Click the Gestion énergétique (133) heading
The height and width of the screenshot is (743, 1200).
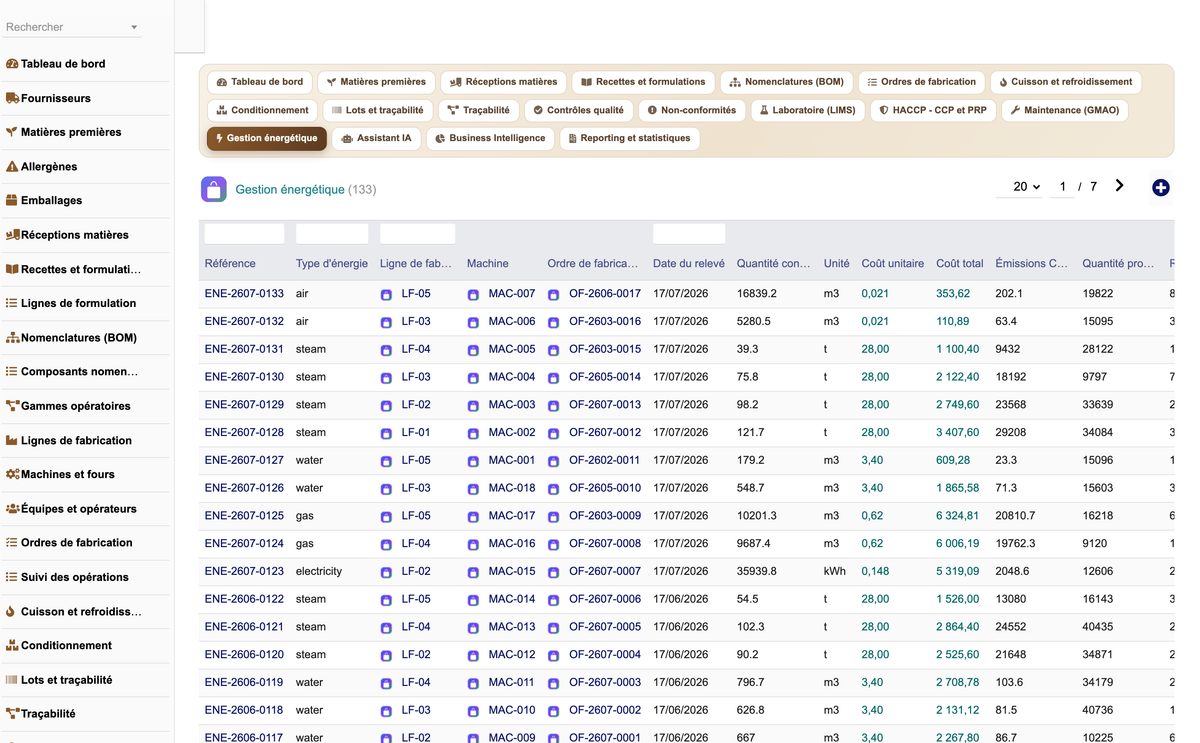click(x=306, y=190)
